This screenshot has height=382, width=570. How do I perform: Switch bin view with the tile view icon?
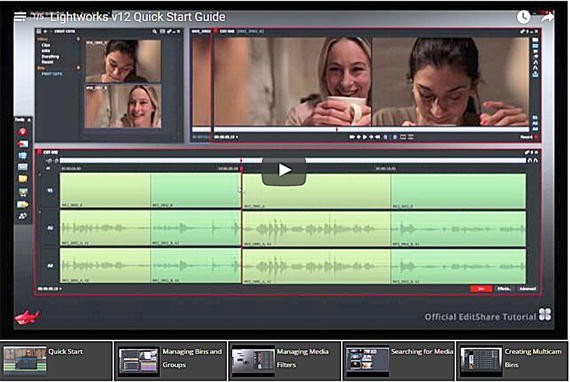162,32
